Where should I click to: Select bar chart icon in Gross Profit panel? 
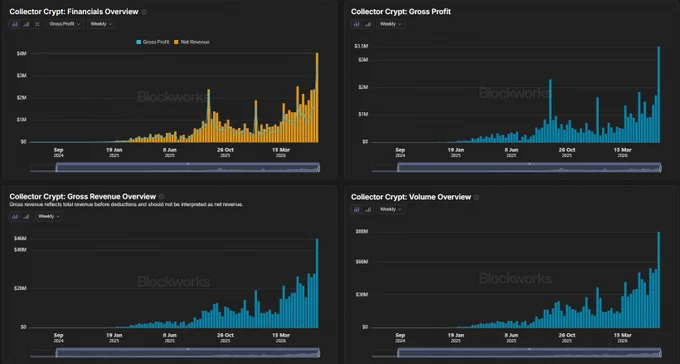pos(356,24)
